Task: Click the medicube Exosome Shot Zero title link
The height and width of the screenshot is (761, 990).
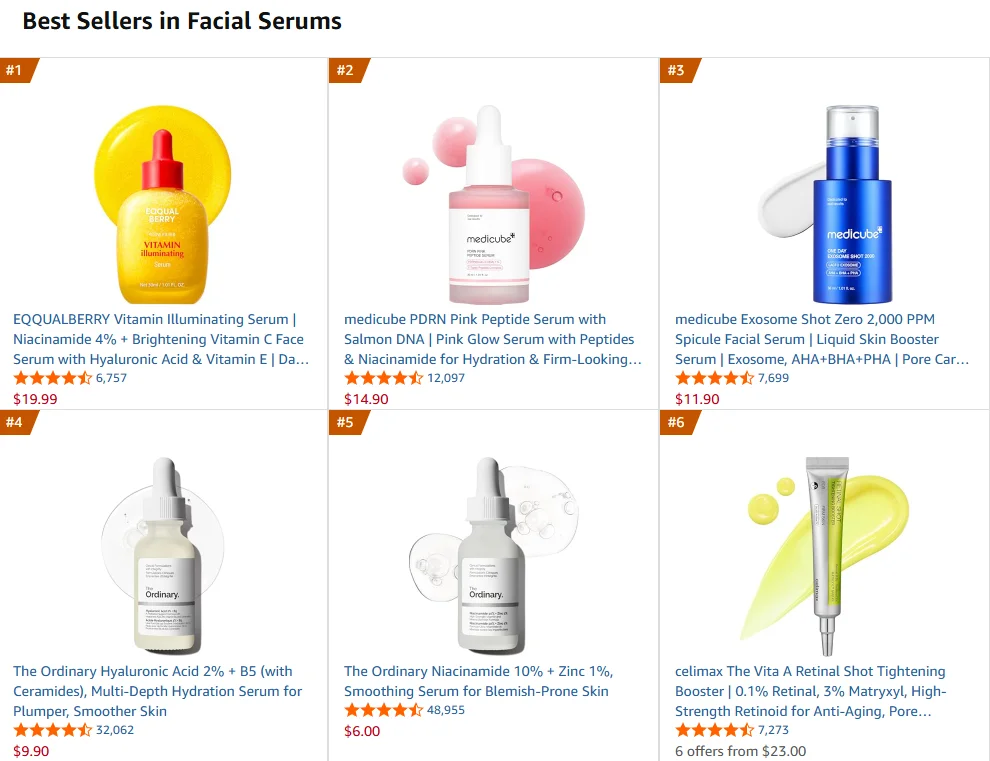Action: 822,339
